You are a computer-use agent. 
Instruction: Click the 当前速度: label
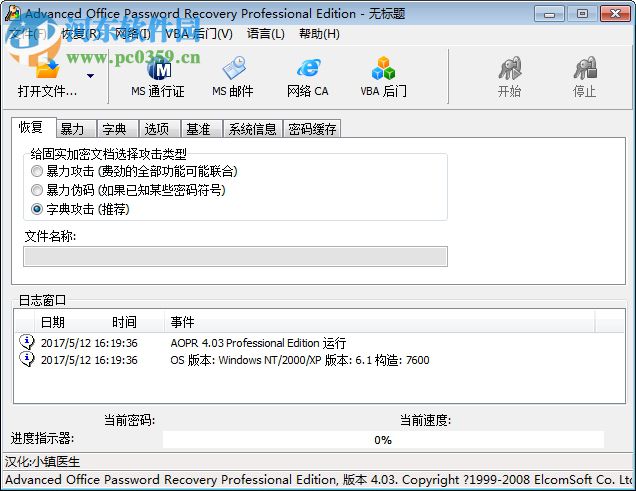point(425,420)
